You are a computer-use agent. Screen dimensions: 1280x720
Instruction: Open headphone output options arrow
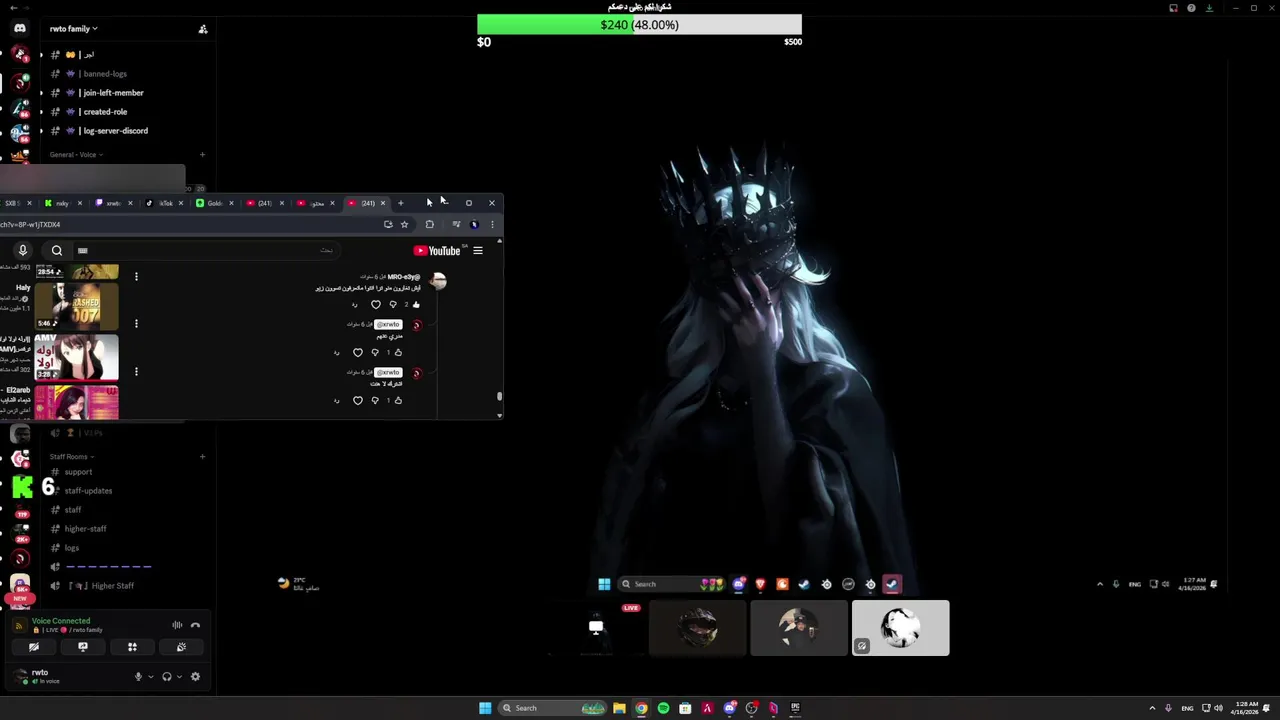179,677
